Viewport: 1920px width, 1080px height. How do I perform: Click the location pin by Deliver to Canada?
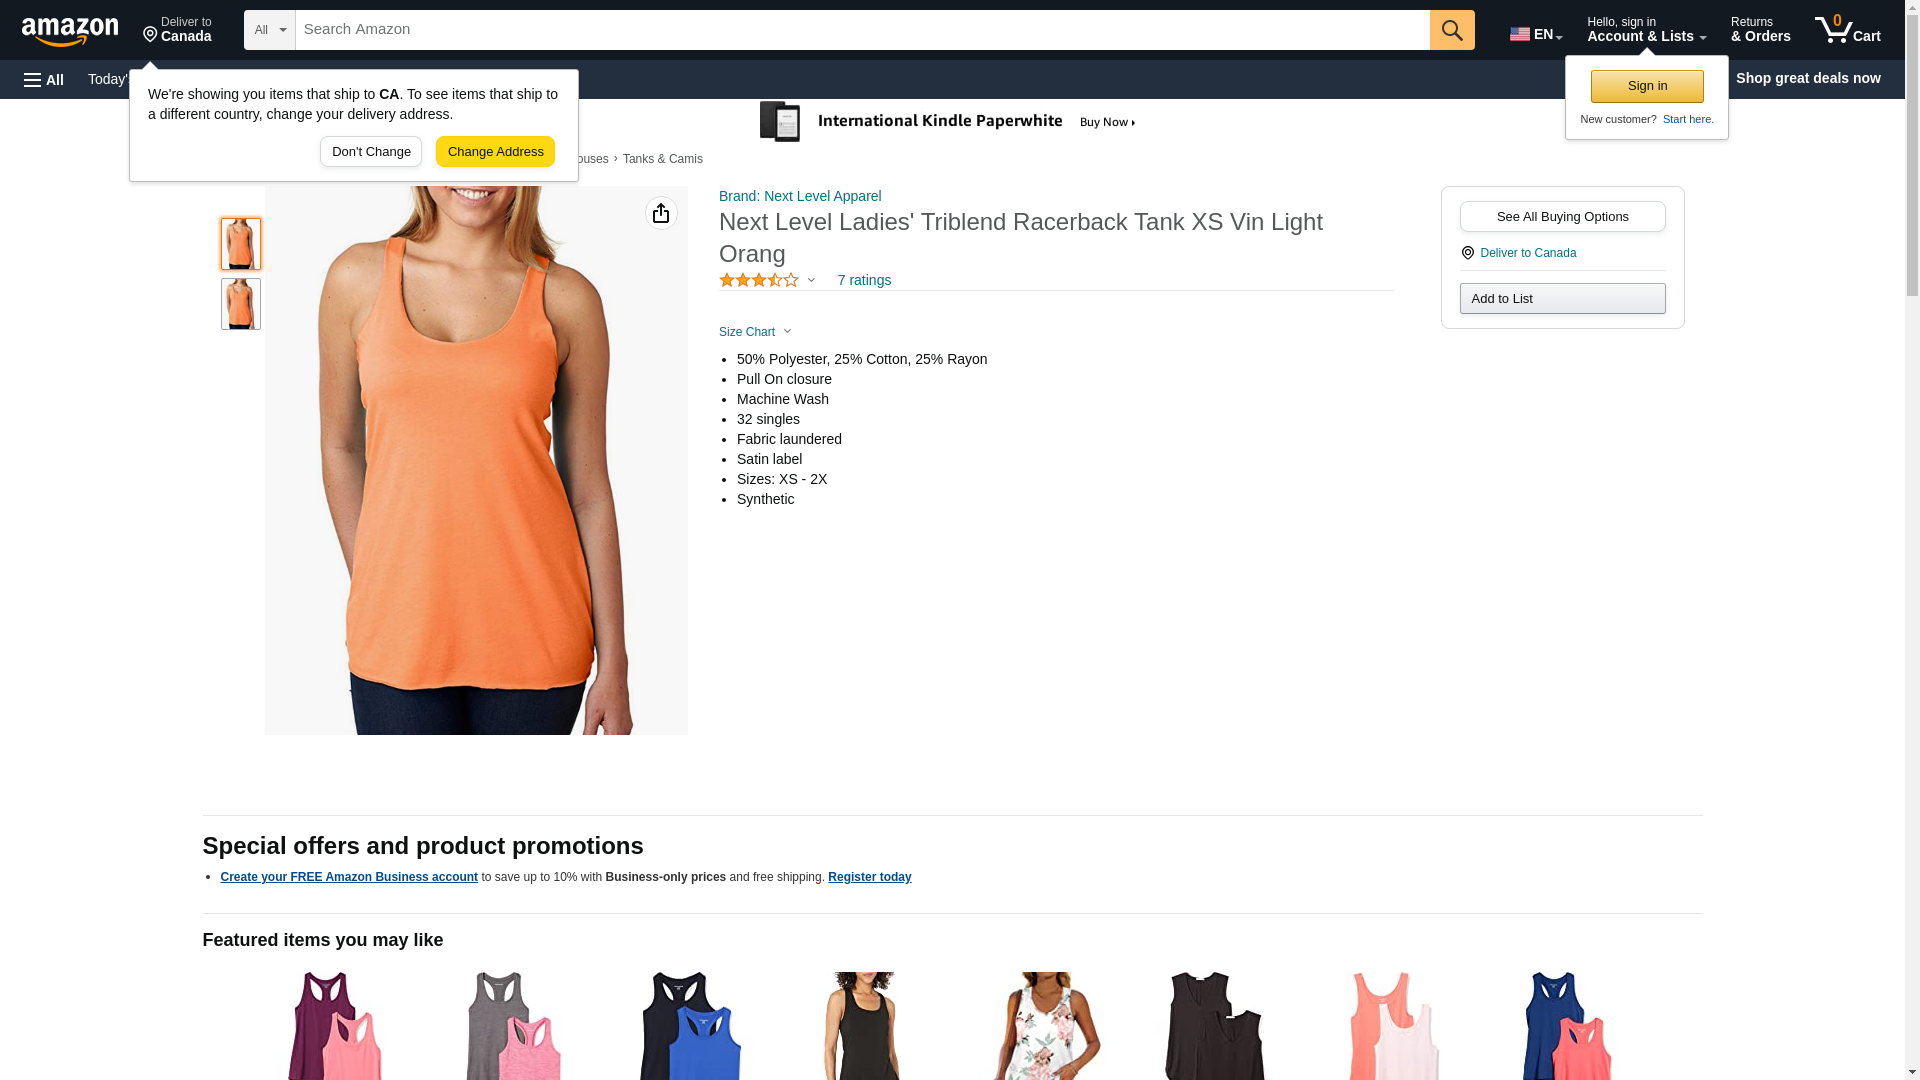click(x=1467, y=253)
